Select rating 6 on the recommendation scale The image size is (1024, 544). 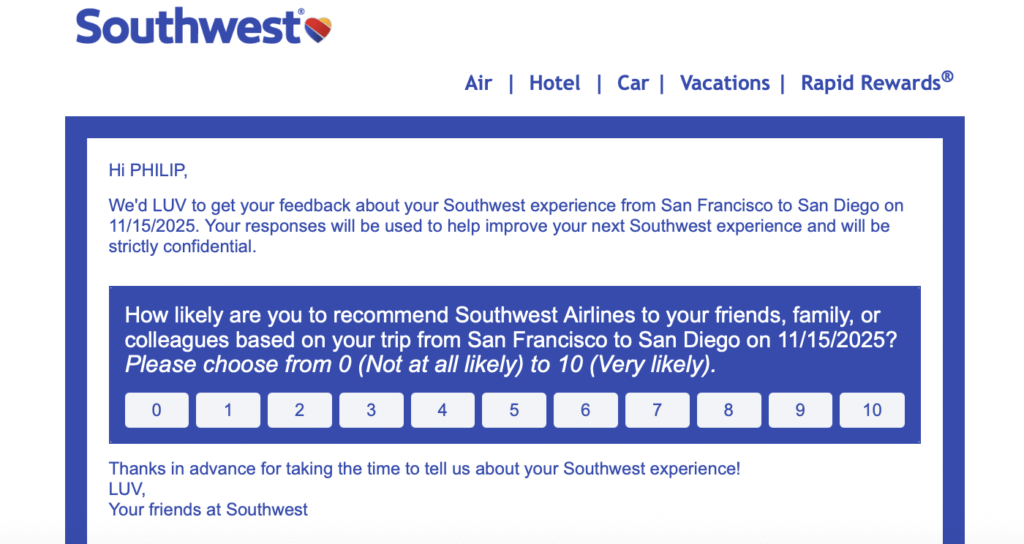point(586,410)
